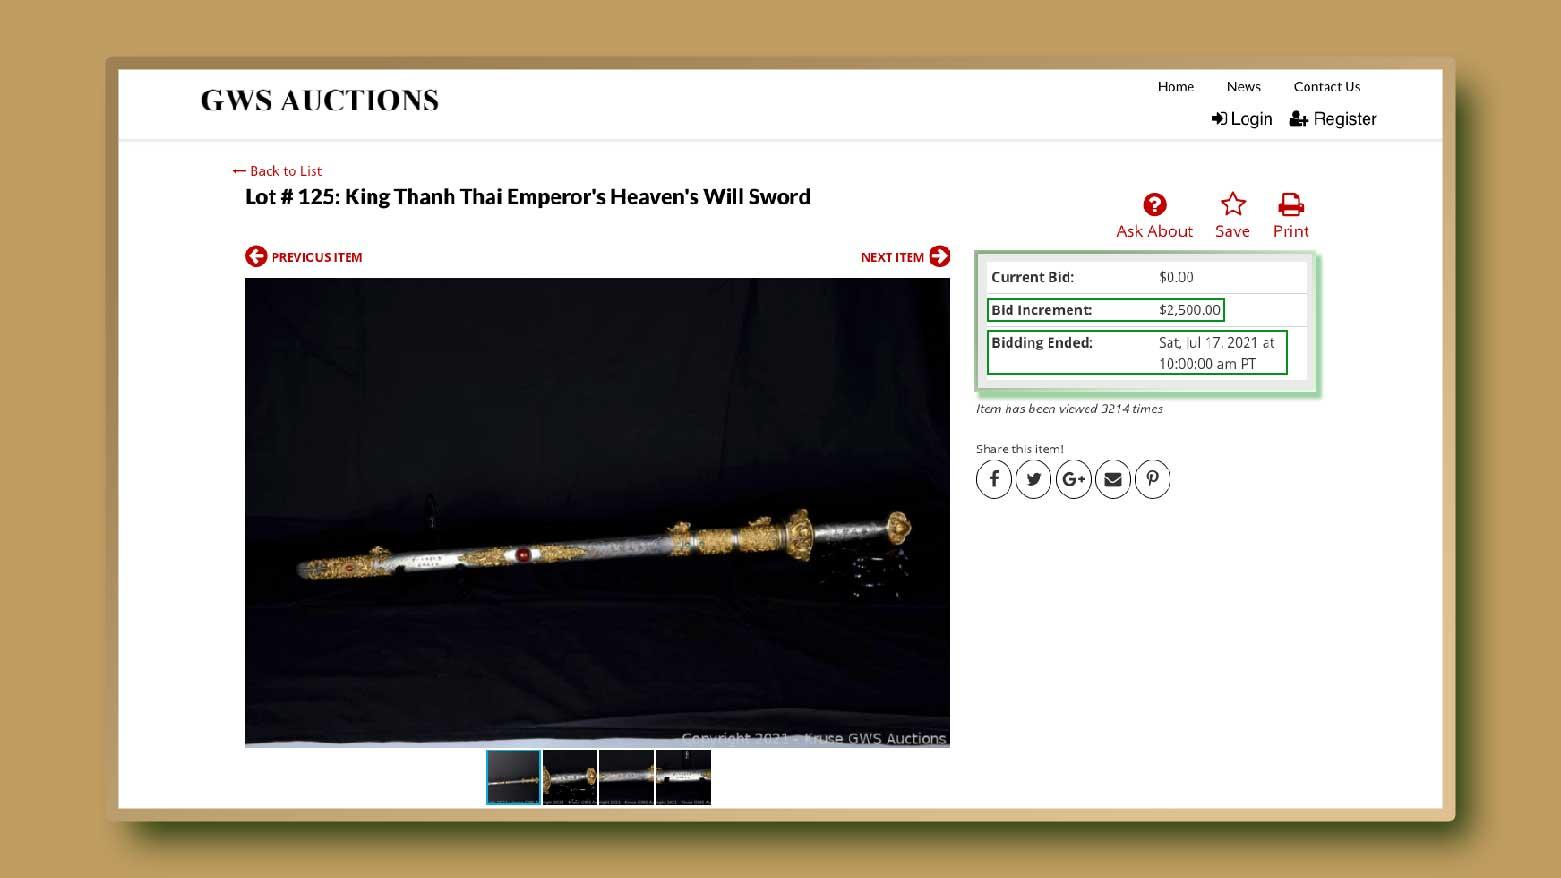Click the GWS Auctions logo
Viewport: 1561px width, 878px height.
coord(320,100)
